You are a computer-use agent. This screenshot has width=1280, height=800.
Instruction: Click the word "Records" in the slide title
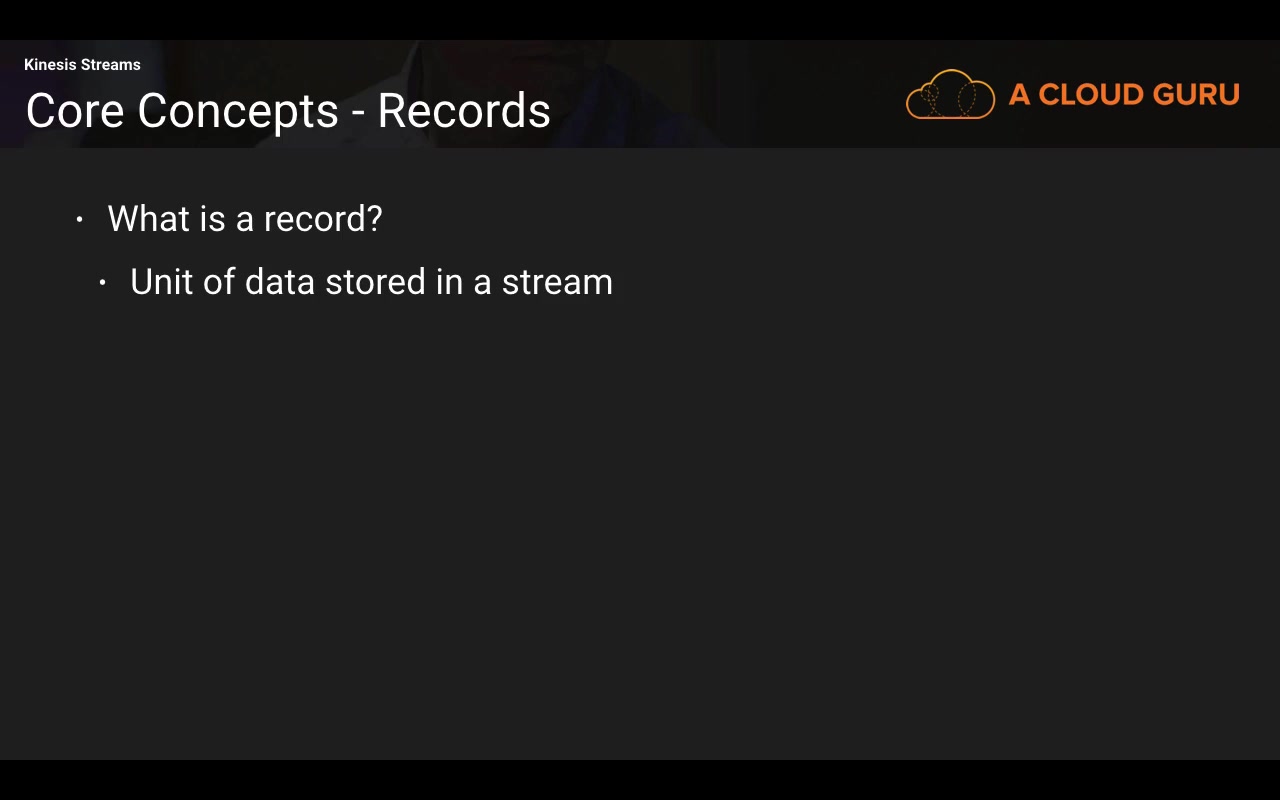tap(464, 110)
